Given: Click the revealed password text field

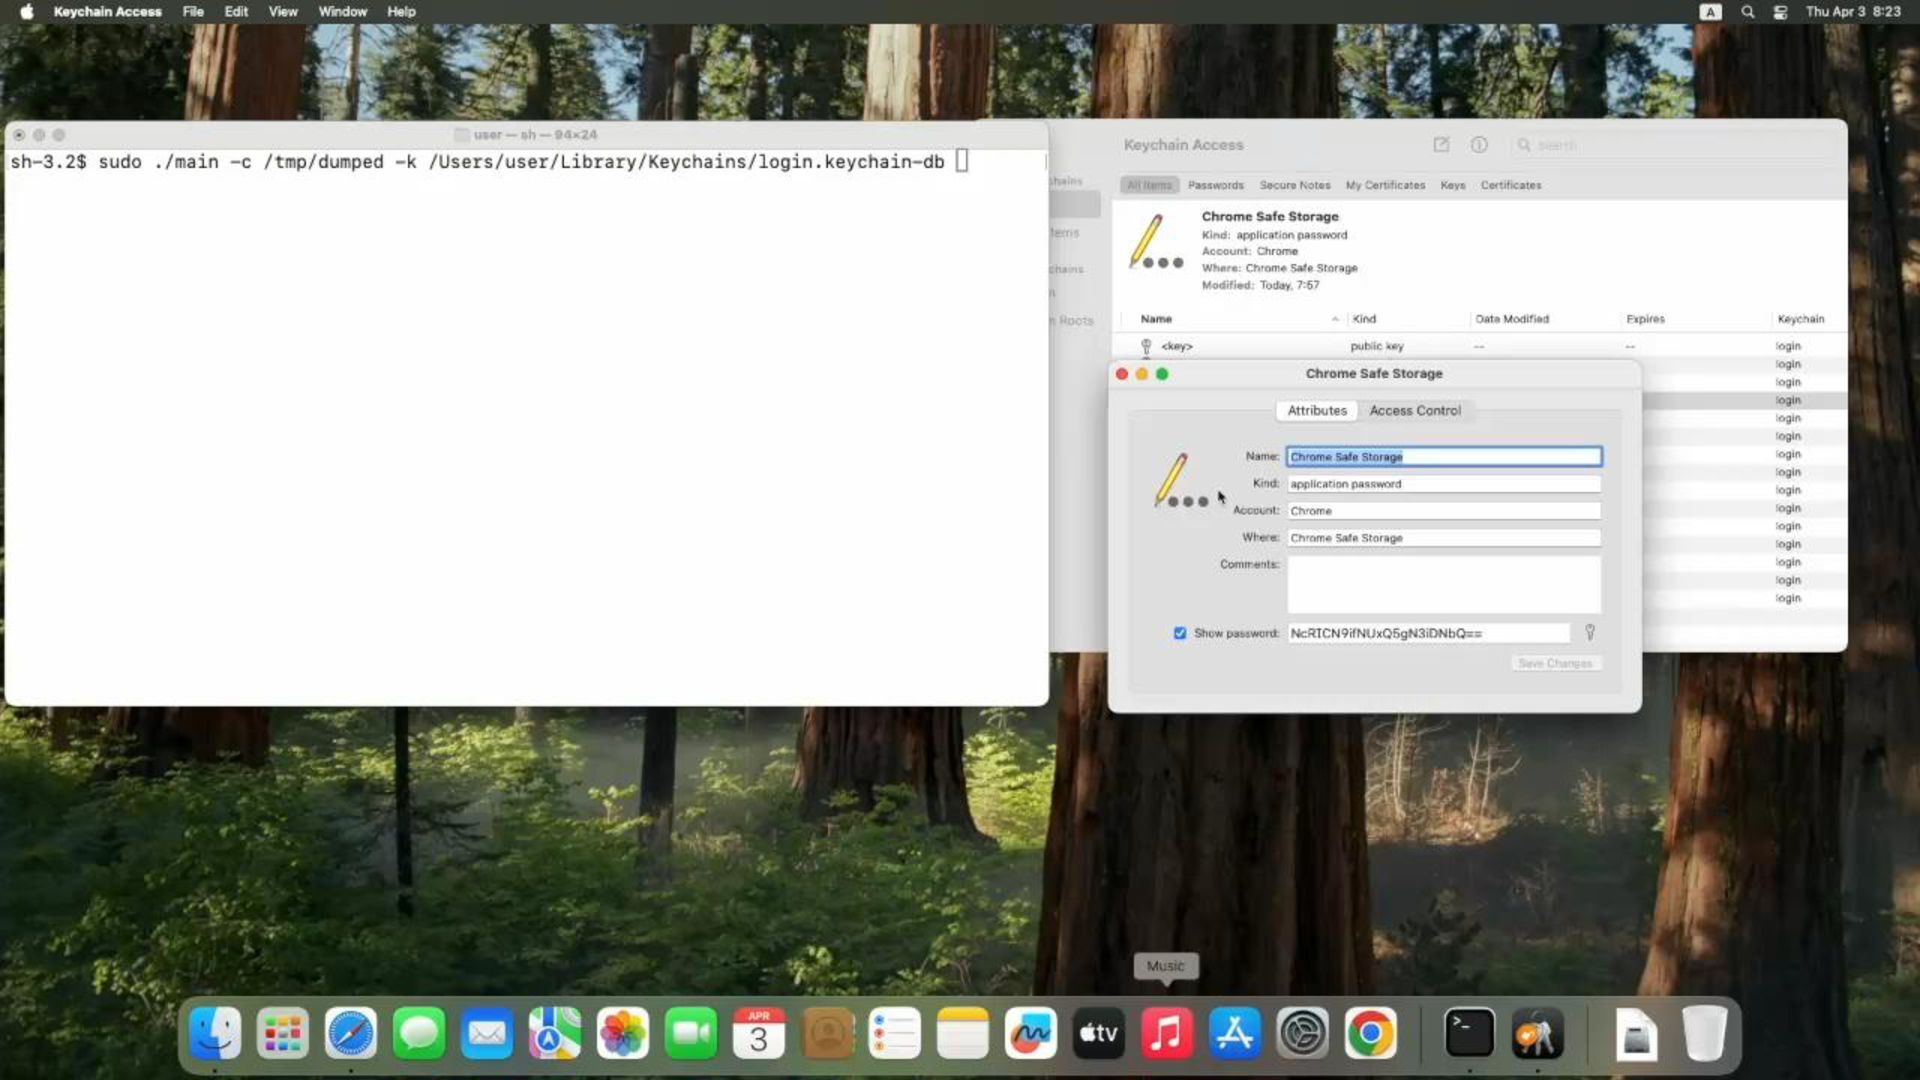Looking at the screenshot, I should (1429, 633).
